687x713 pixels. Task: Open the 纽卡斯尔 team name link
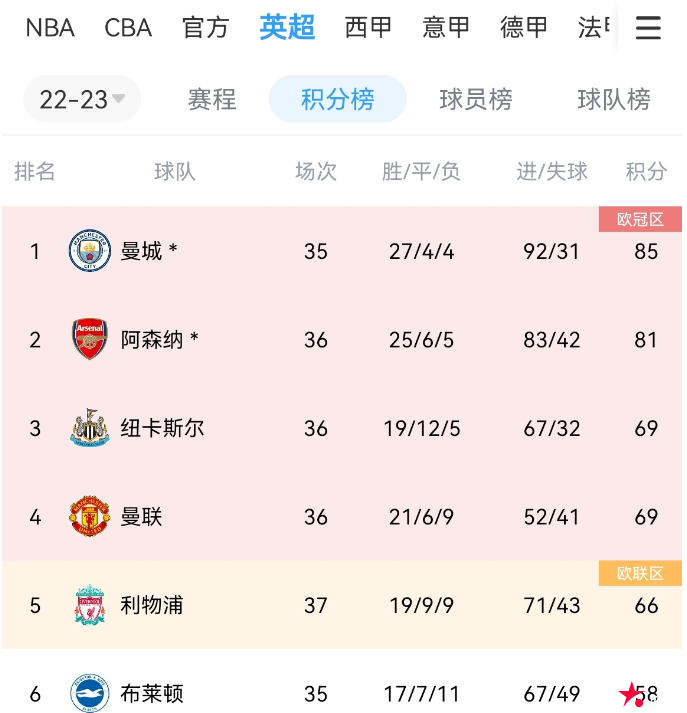click(162, 428)
